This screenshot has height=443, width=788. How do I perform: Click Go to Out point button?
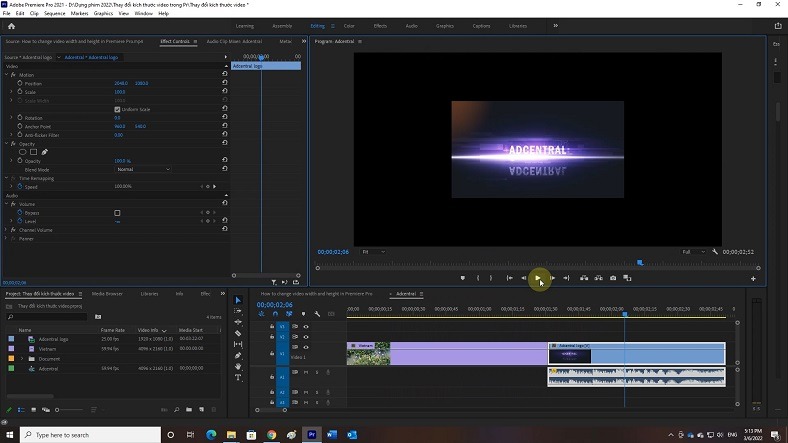pos(566,278)
